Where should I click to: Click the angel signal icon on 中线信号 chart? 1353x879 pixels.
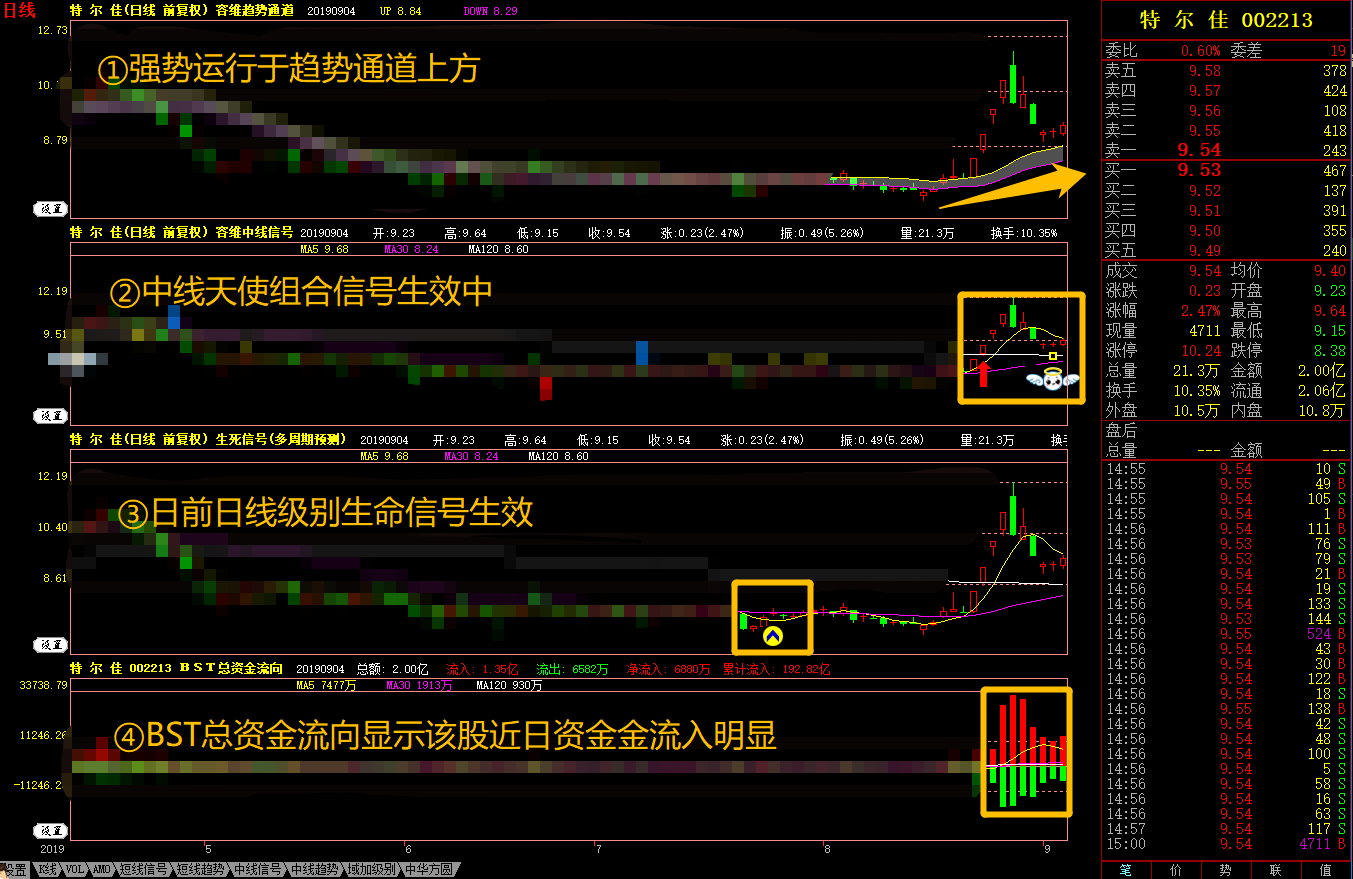tap(1053, 379)
